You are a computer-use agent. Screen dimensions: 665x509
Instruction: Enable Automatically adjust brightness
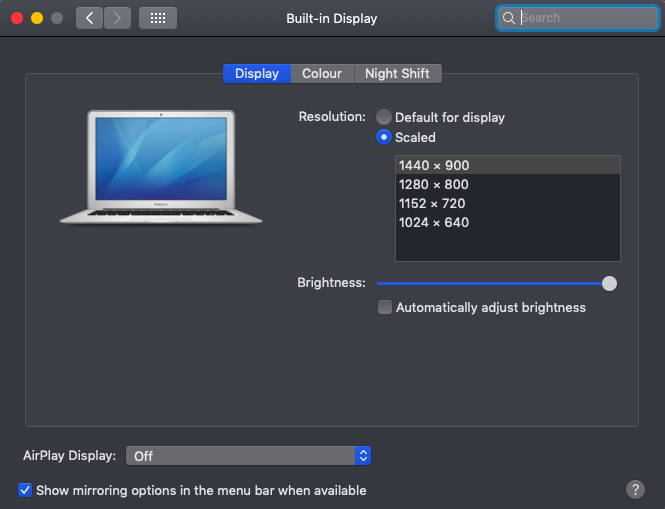(x=385, y=308)
